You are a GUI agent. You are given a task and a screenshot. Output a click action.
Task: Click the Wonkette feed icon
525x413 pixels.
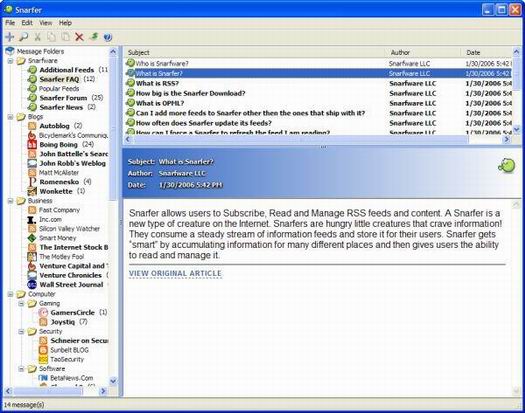[32, 191]
